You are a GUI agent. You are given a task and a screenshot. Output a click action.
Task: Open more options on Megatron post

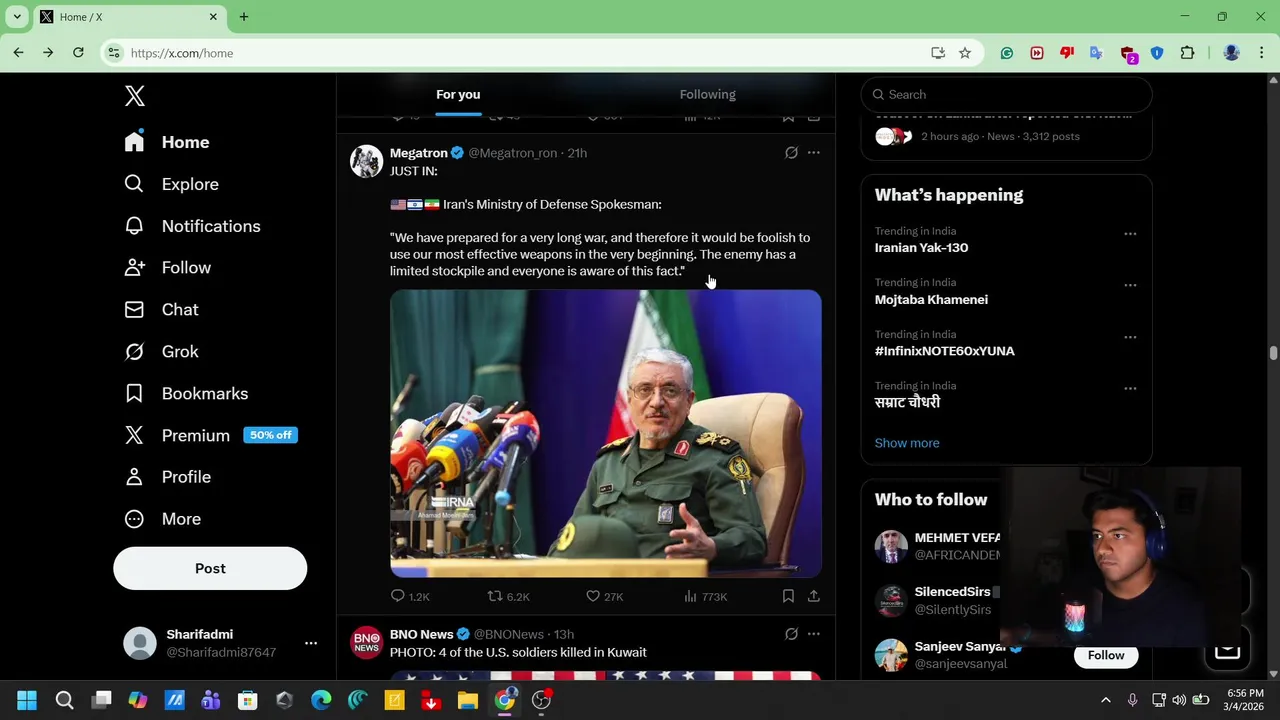click(814, 153)
